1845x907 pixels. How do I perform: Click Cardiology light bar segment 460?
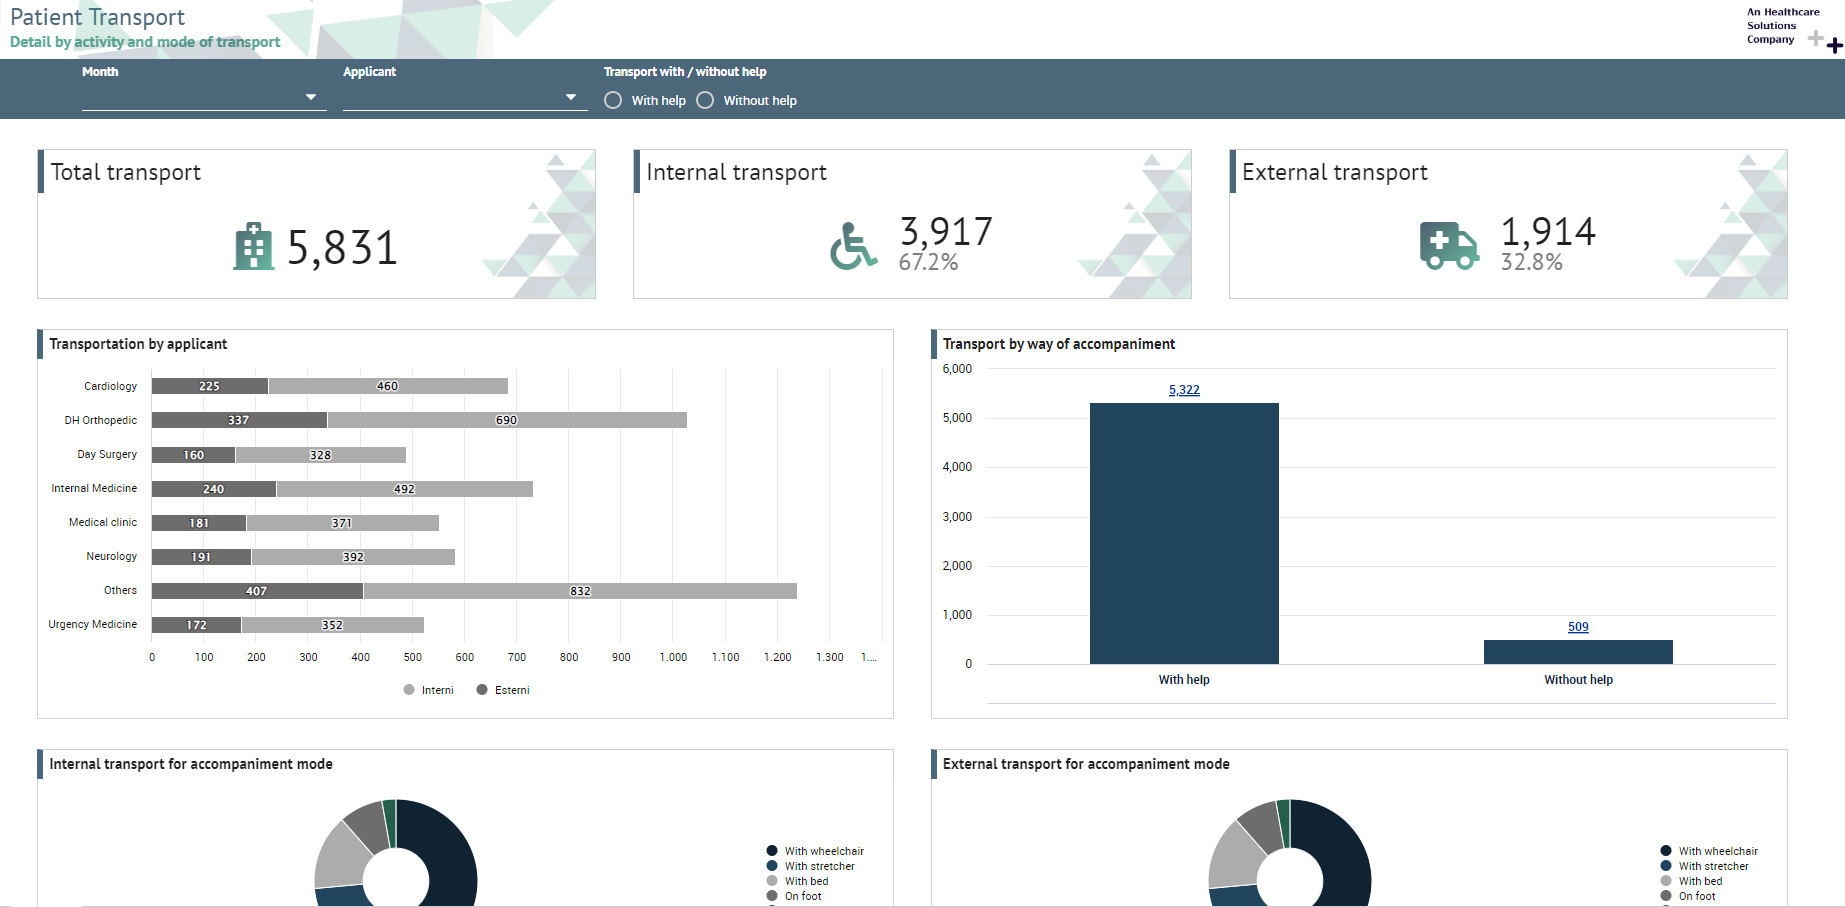[x=388, y=386]
